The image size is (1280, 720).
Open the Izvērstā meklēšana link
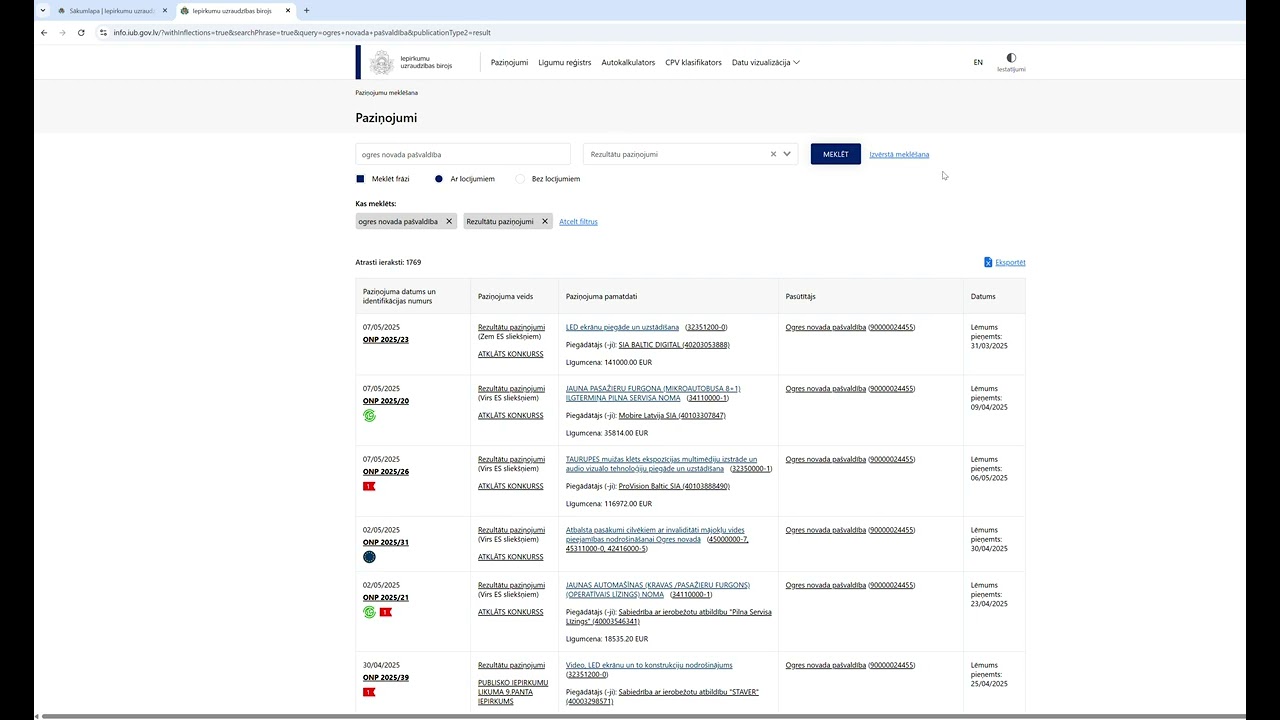click(x=899, y=154)
